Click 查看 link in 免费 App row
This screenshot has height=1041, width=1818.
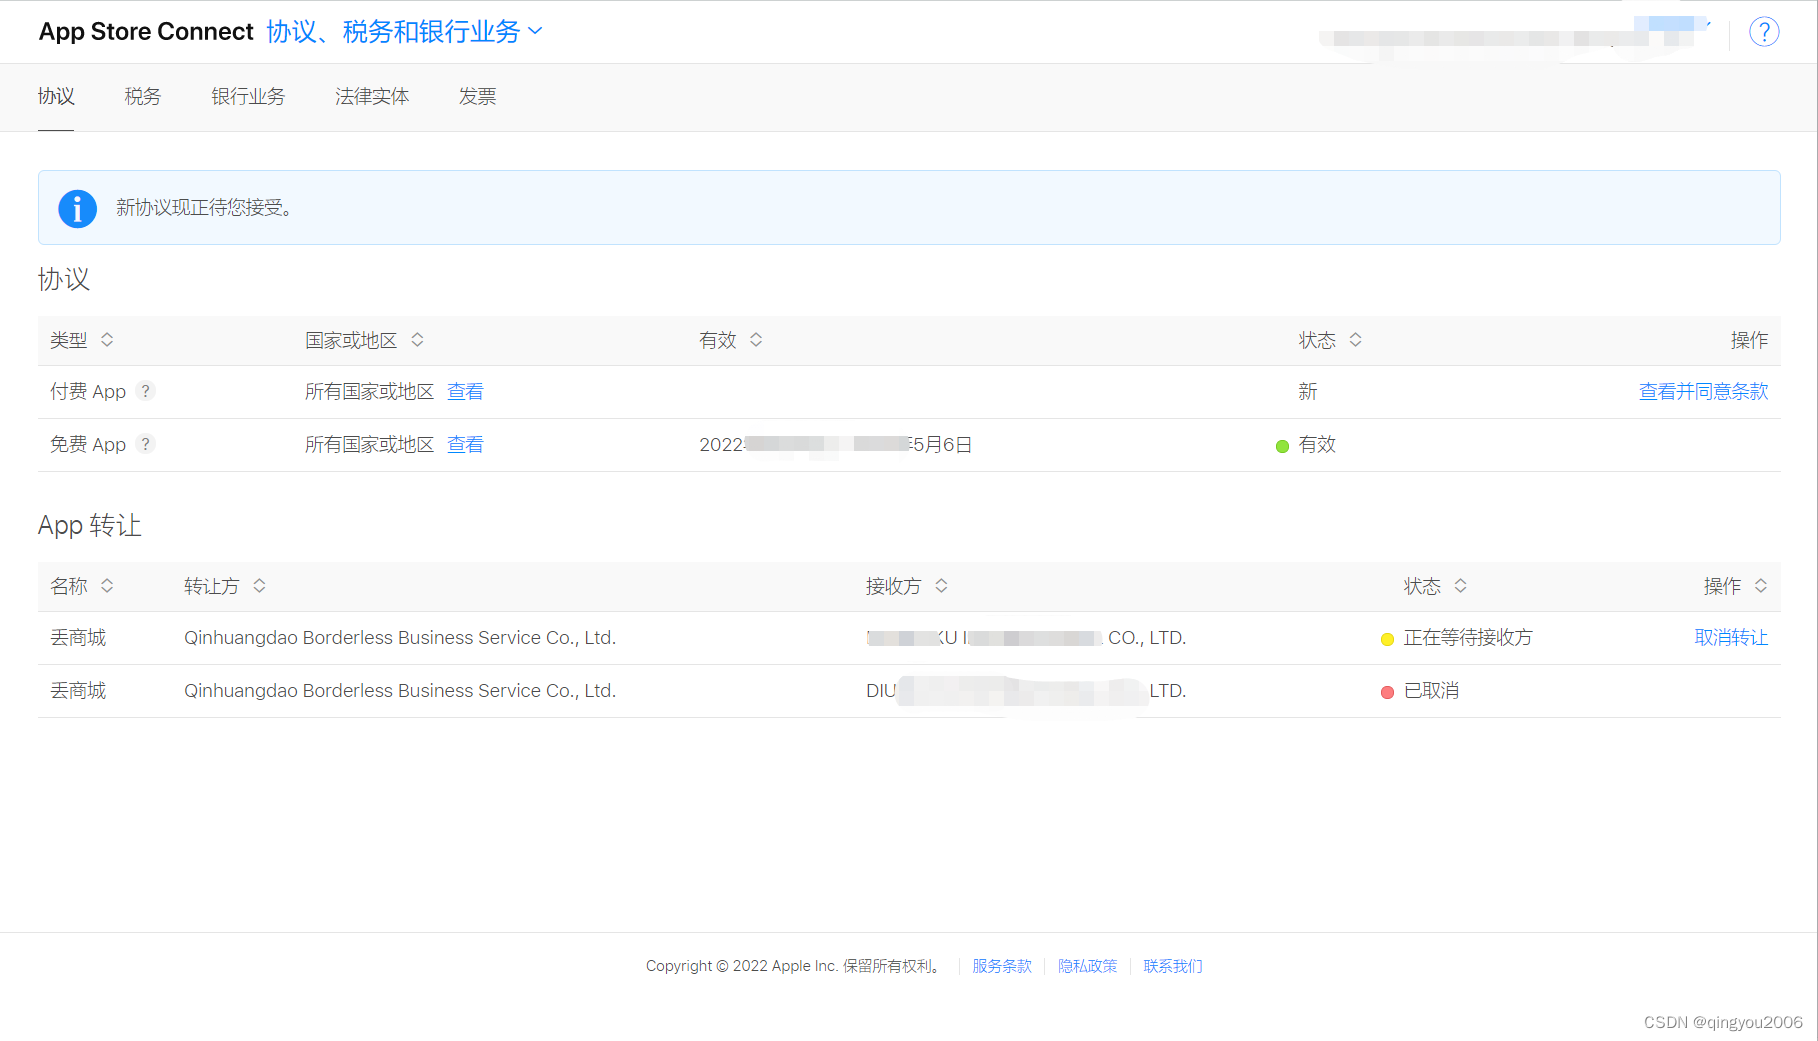[x=465, y=444]
